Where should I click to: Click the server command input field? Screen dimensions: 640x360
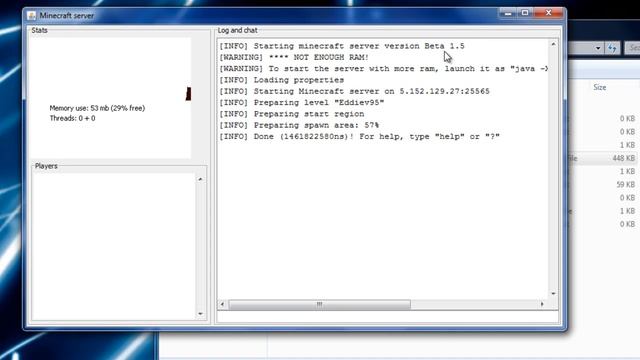click(387, 317)
